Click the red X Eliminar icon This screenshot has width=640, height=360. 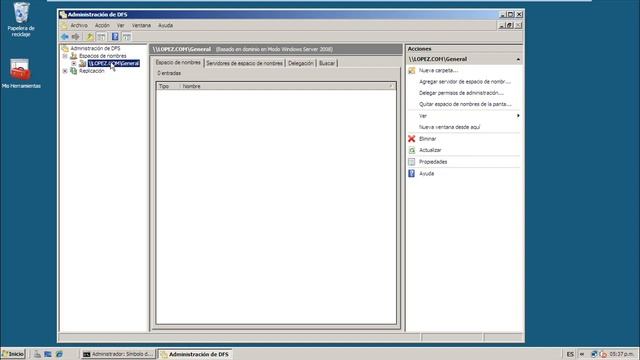pos(411,139)
